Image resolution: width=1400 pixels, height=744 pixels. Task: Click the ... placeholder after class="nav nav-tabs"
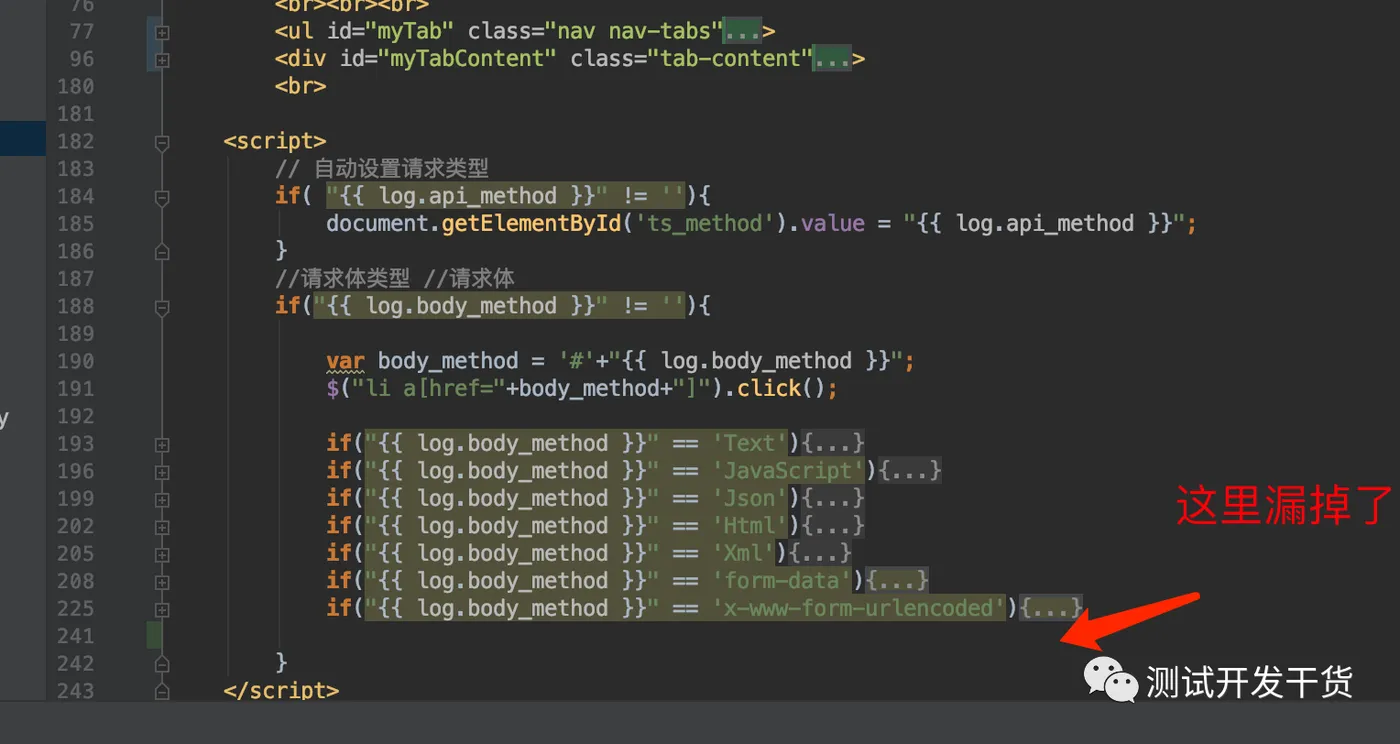743,32
